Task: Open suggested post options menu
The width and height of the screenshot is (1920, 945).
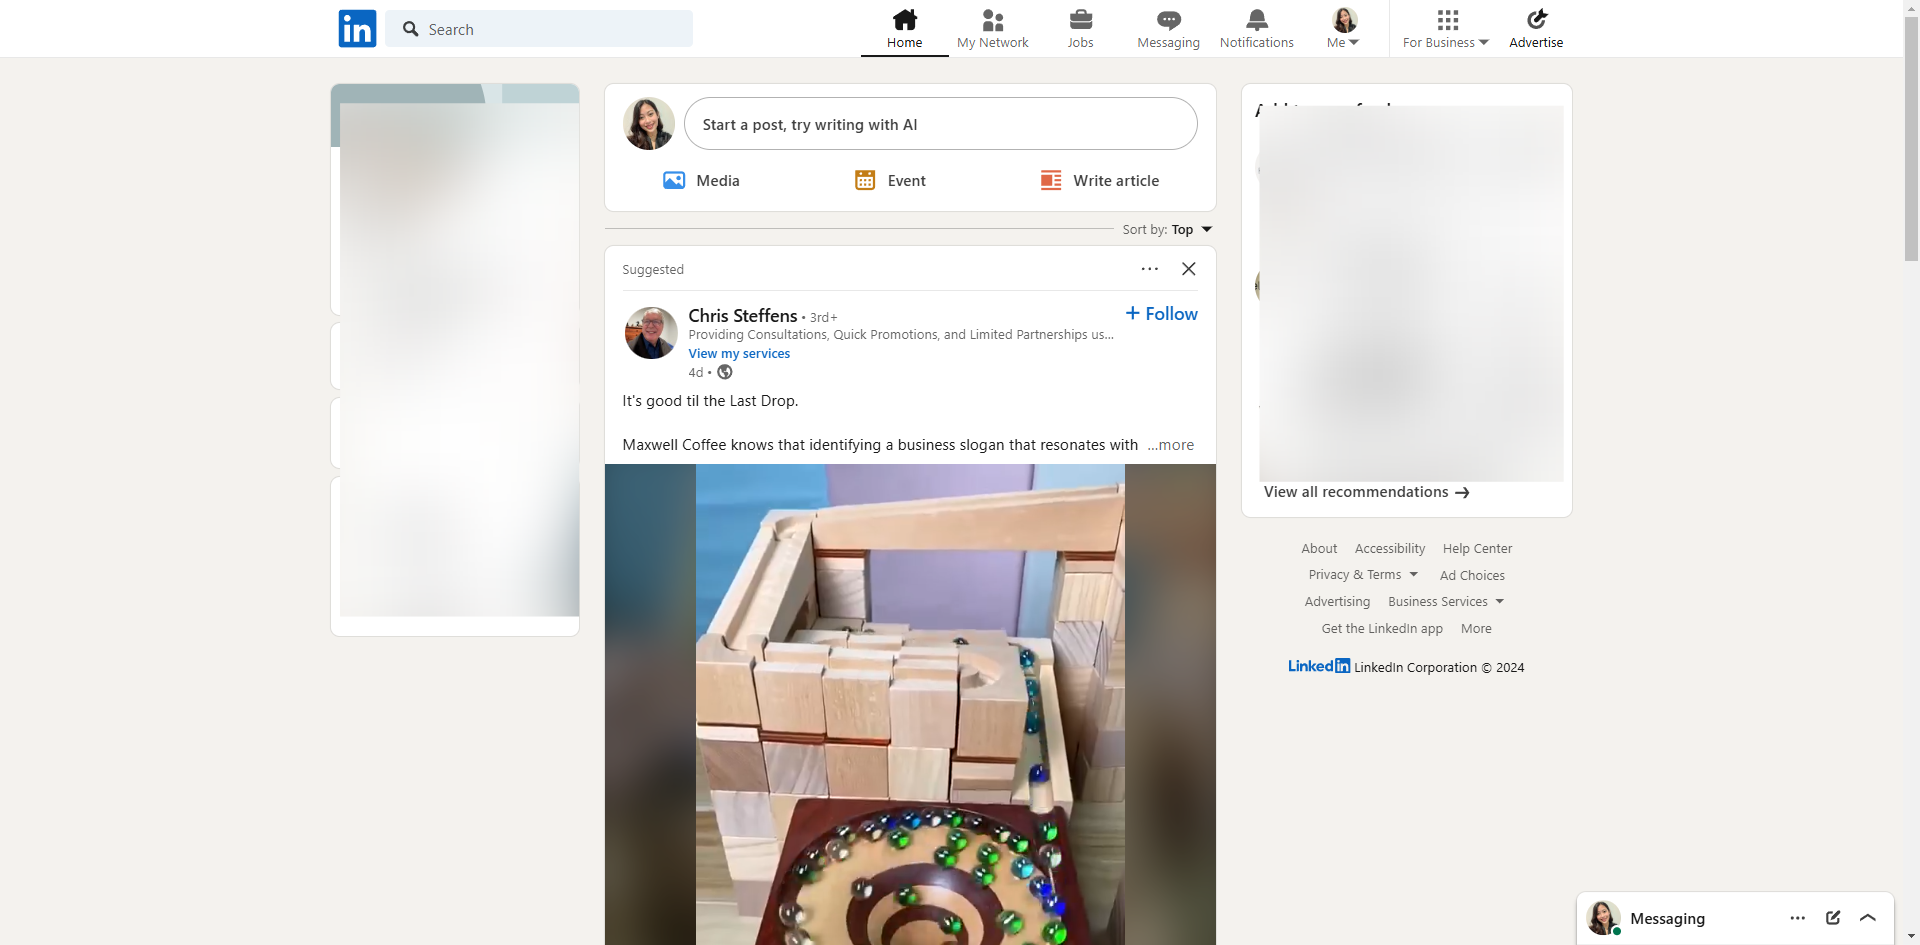Action: pos(1150,269)
